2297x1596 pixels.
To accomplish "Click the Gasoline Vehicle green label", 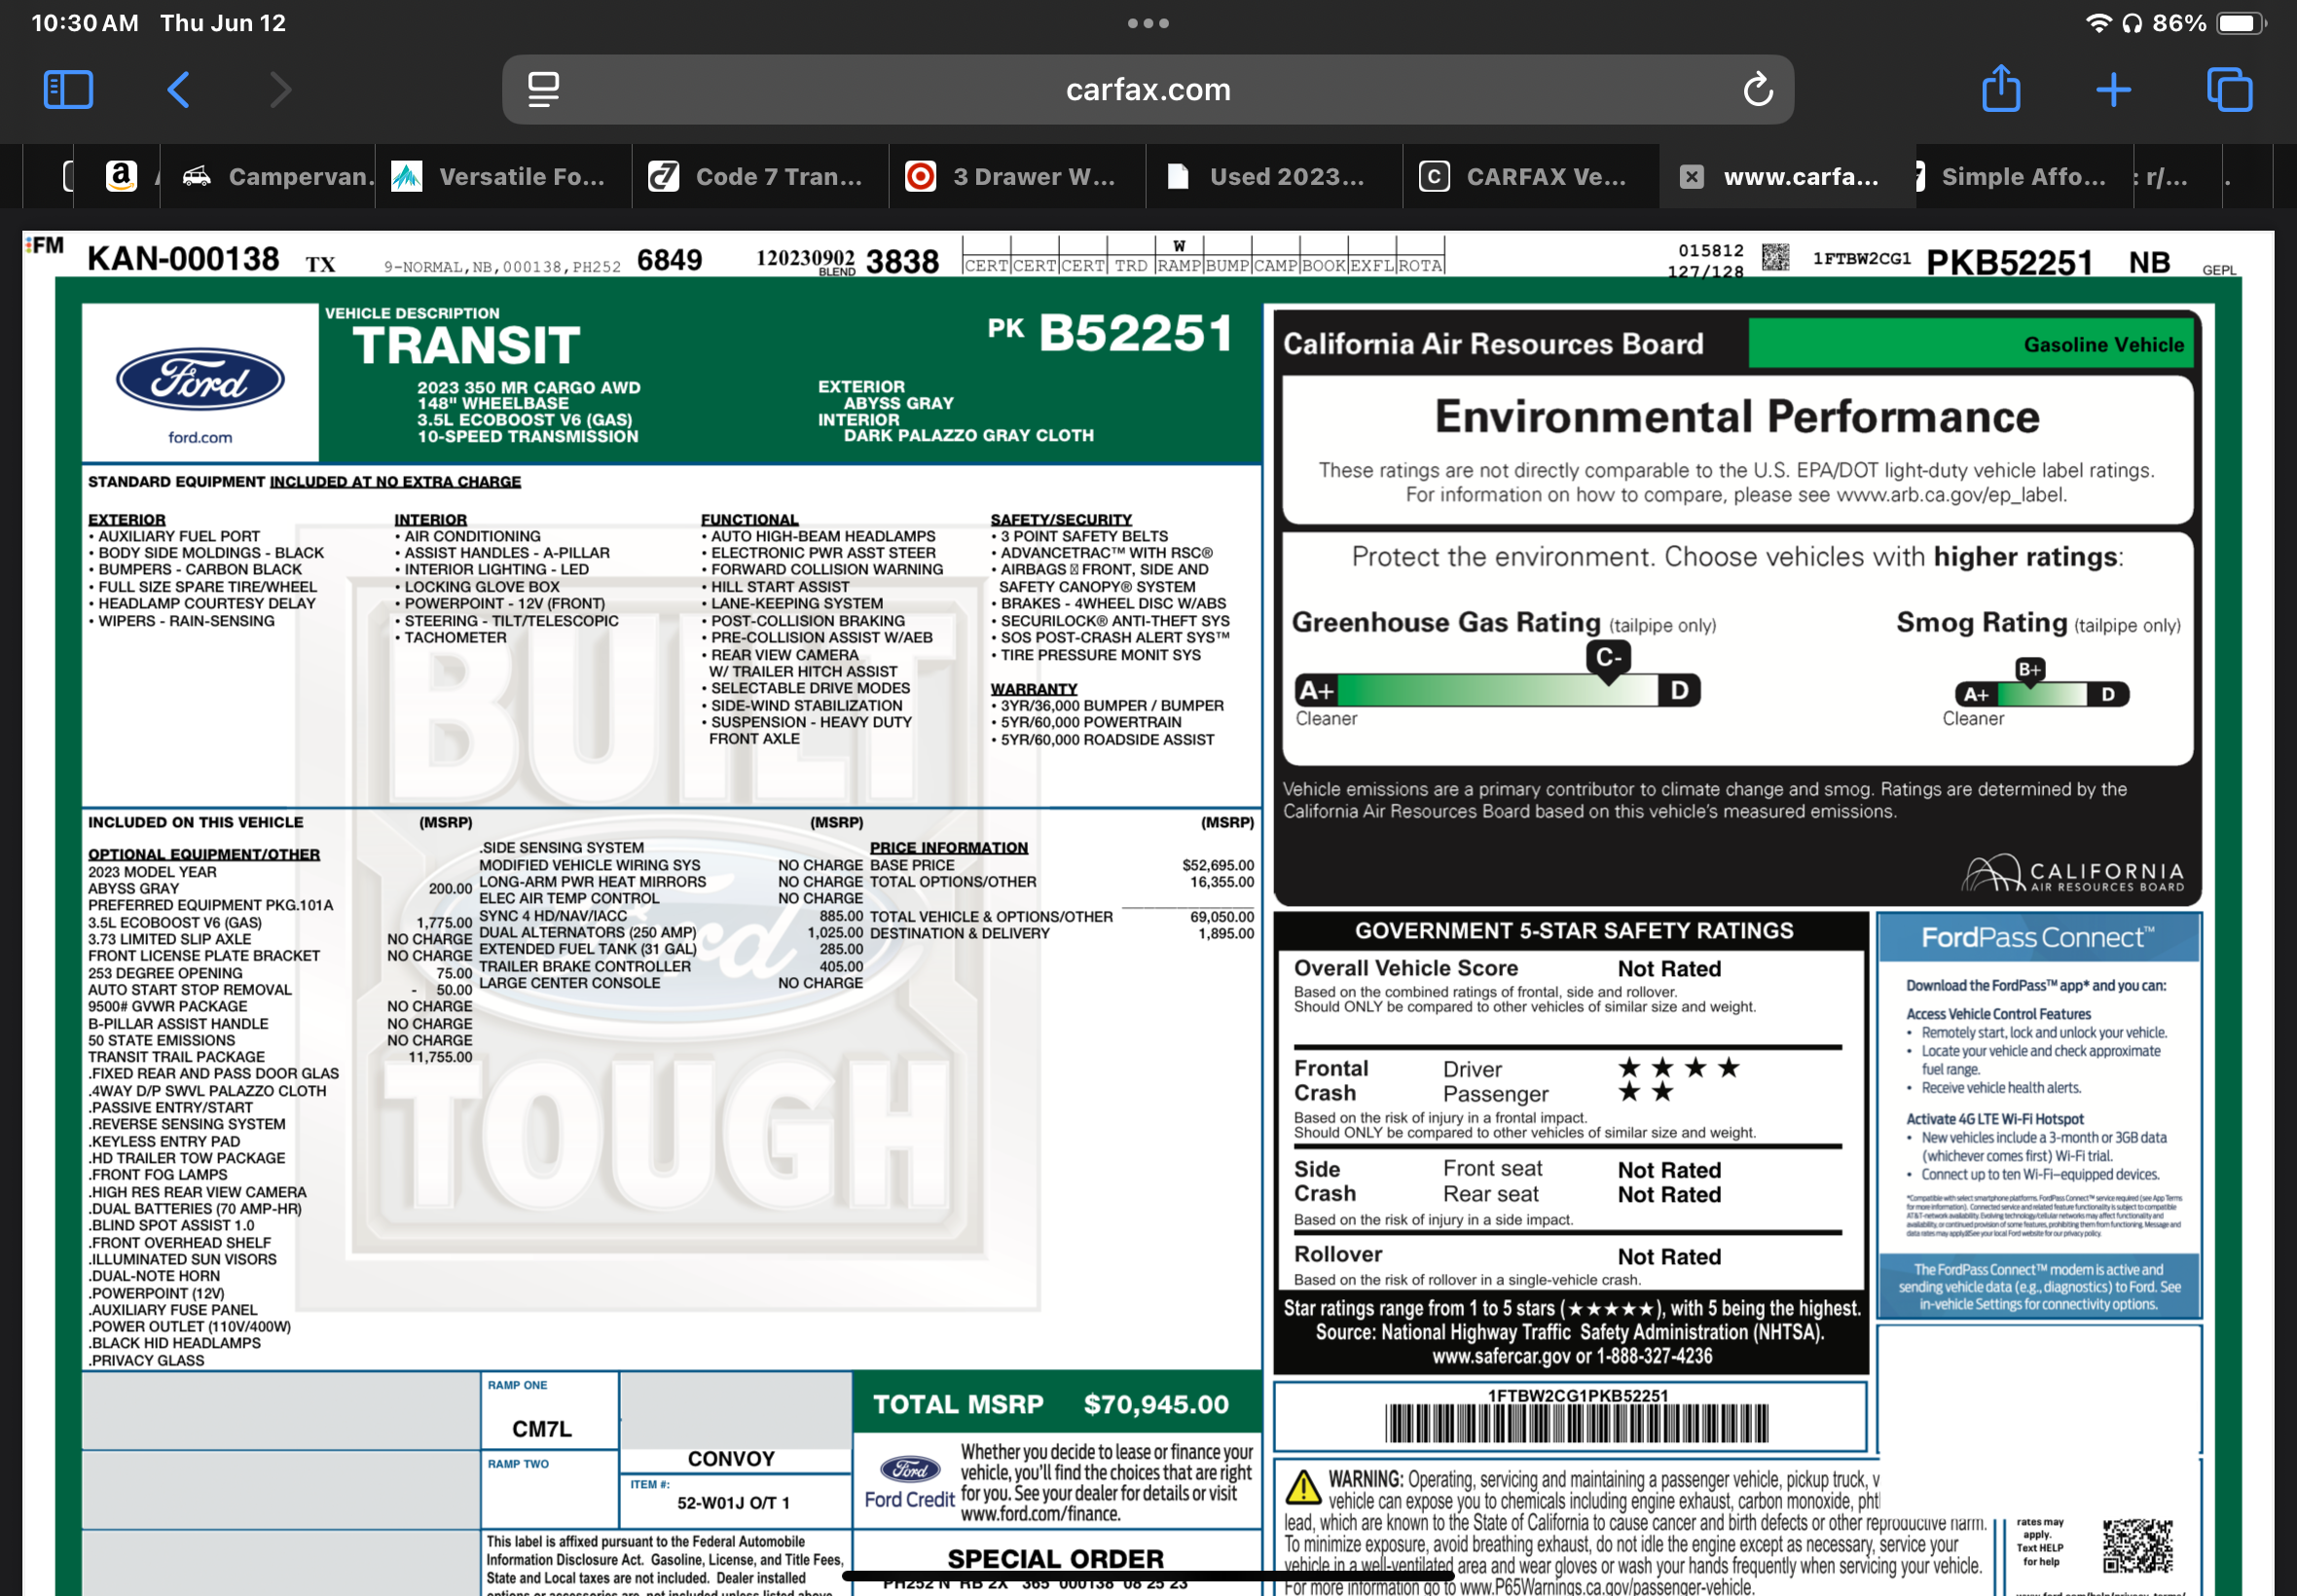I will [x=1969, y=344].
